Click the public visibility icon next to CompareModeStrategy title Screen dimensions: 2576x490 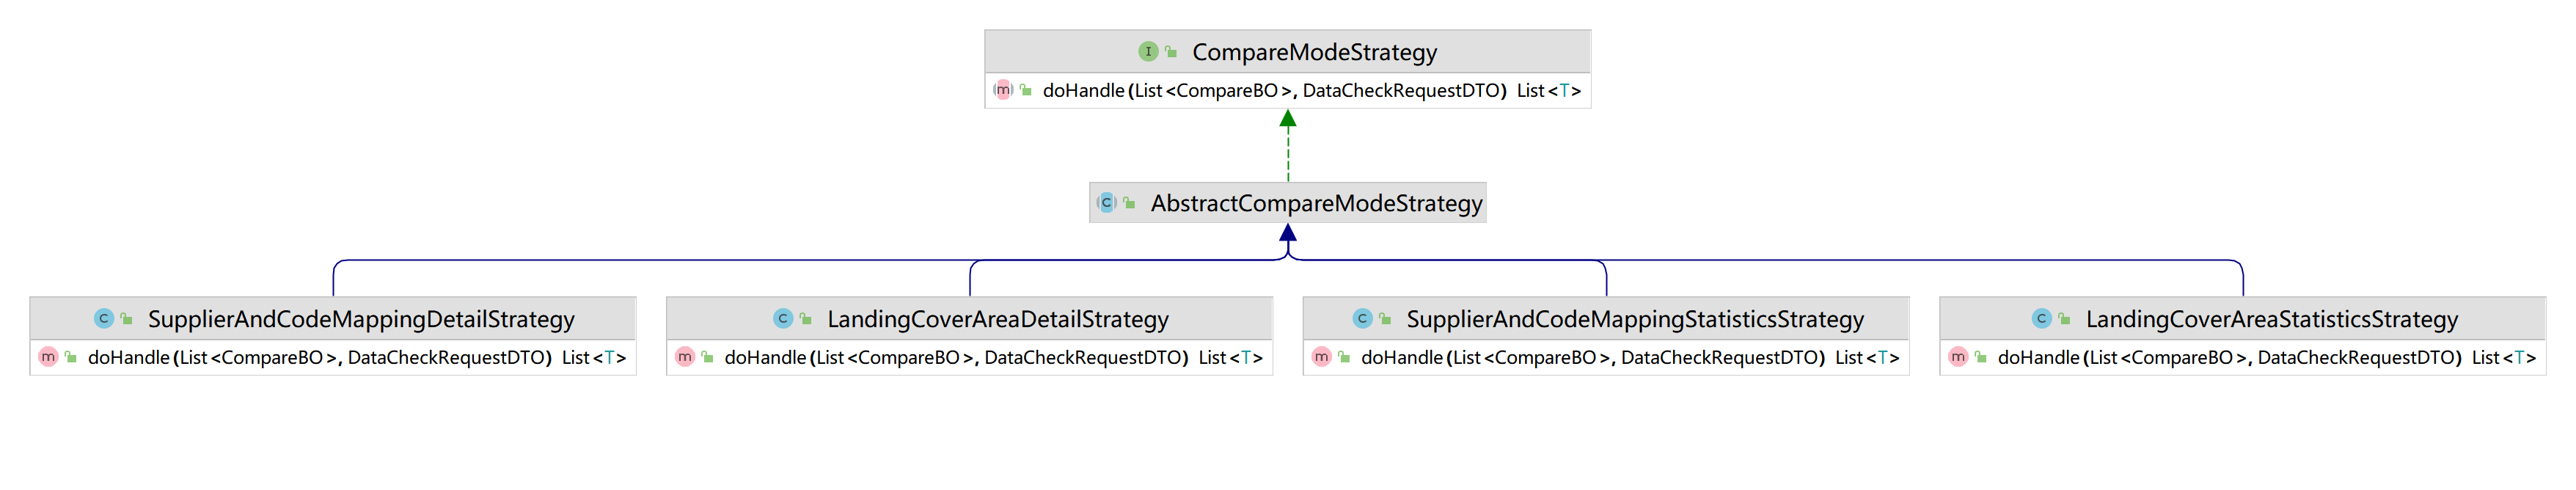click(x=1171, y=52)
